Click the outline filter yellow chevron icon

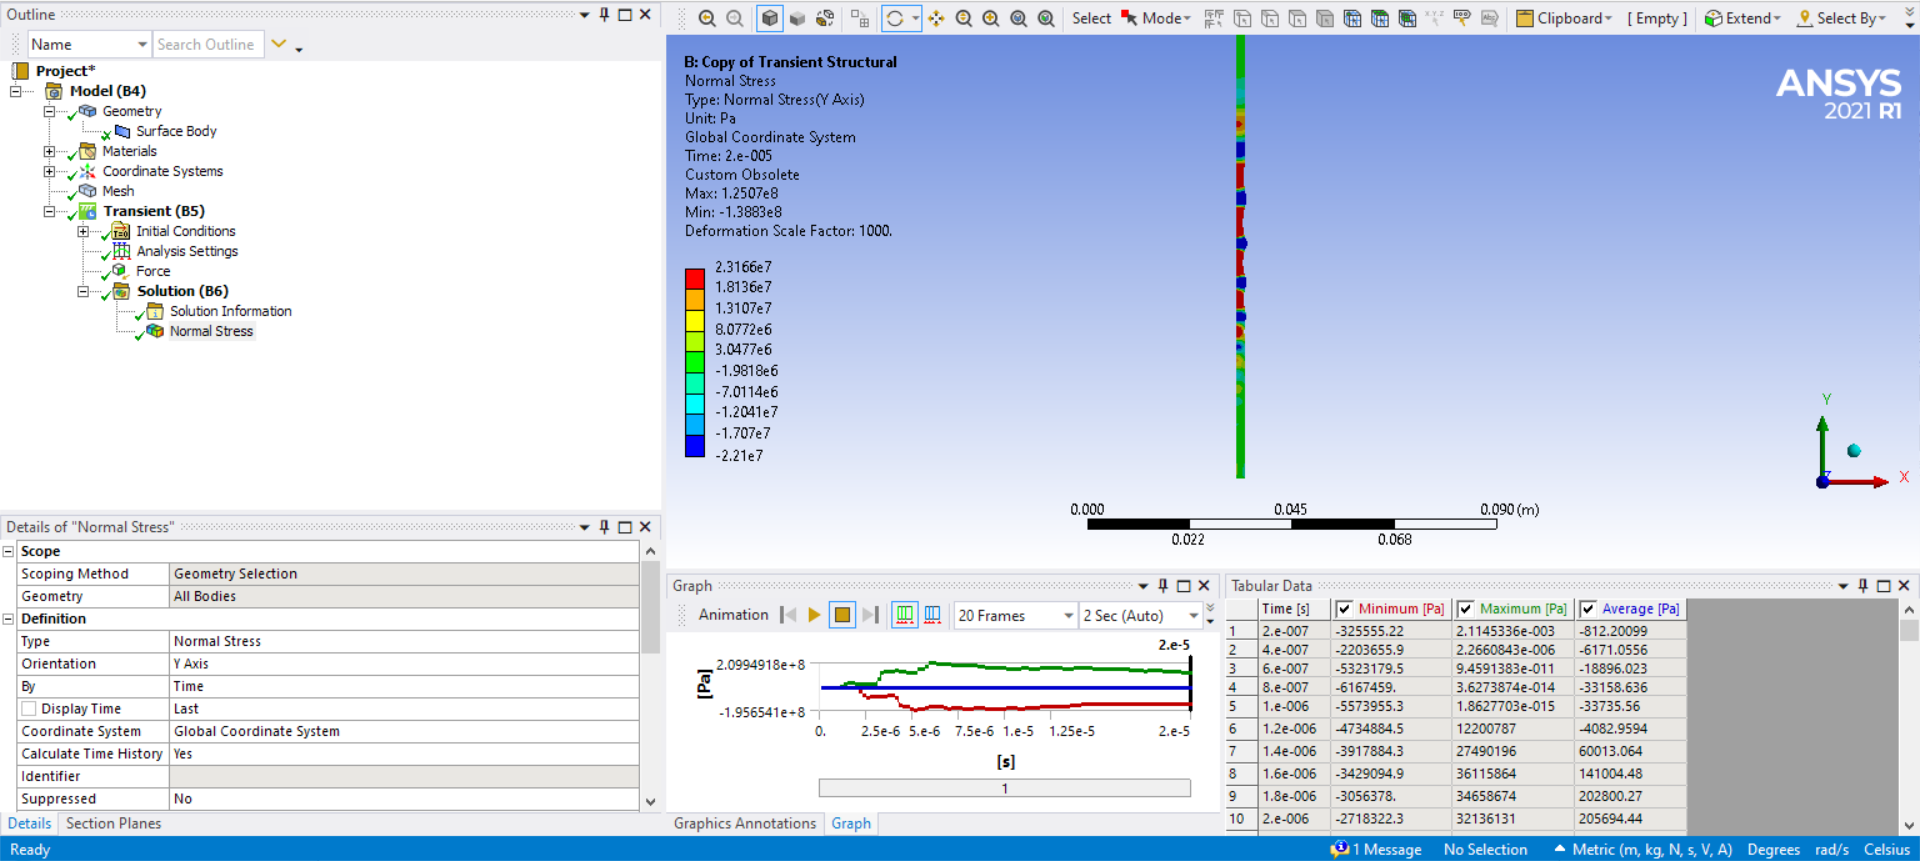[x=279, y=44]
